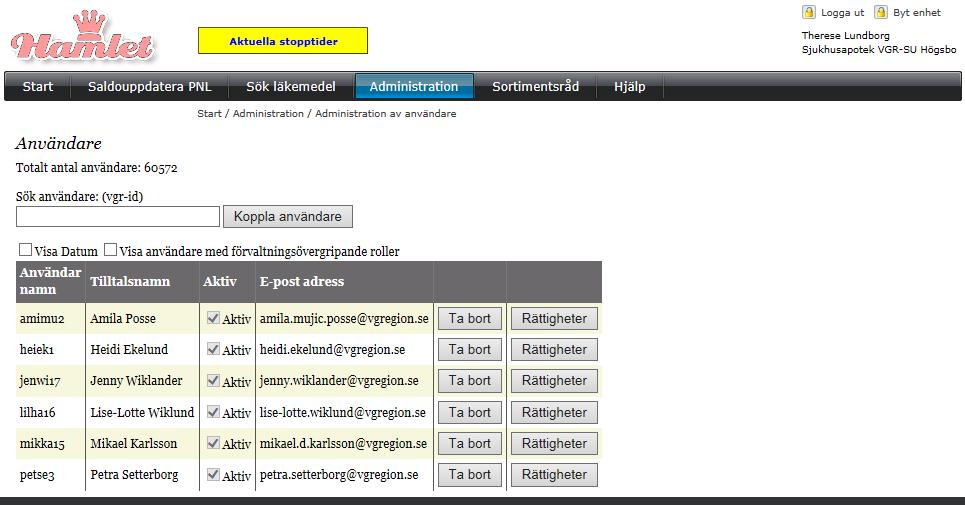
Task: Toggle Aktiv checkbox for Petra Setterborg
Action: [x=213, y=474]
